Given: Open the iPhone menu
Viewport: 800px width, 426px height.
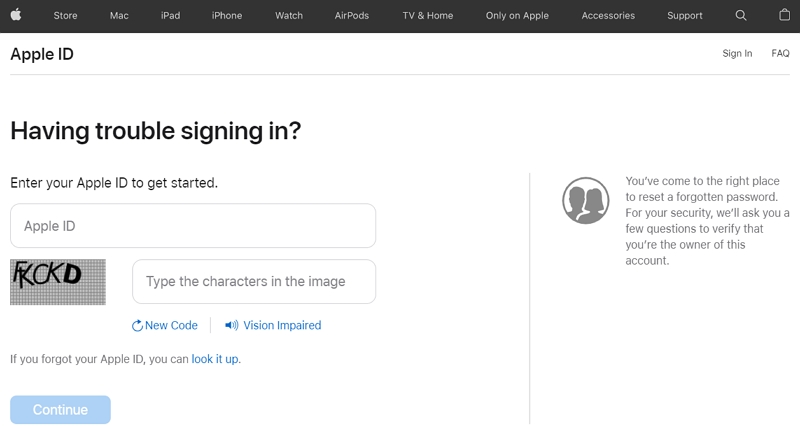Looking at the screenshot, I should tap(227, 15).
